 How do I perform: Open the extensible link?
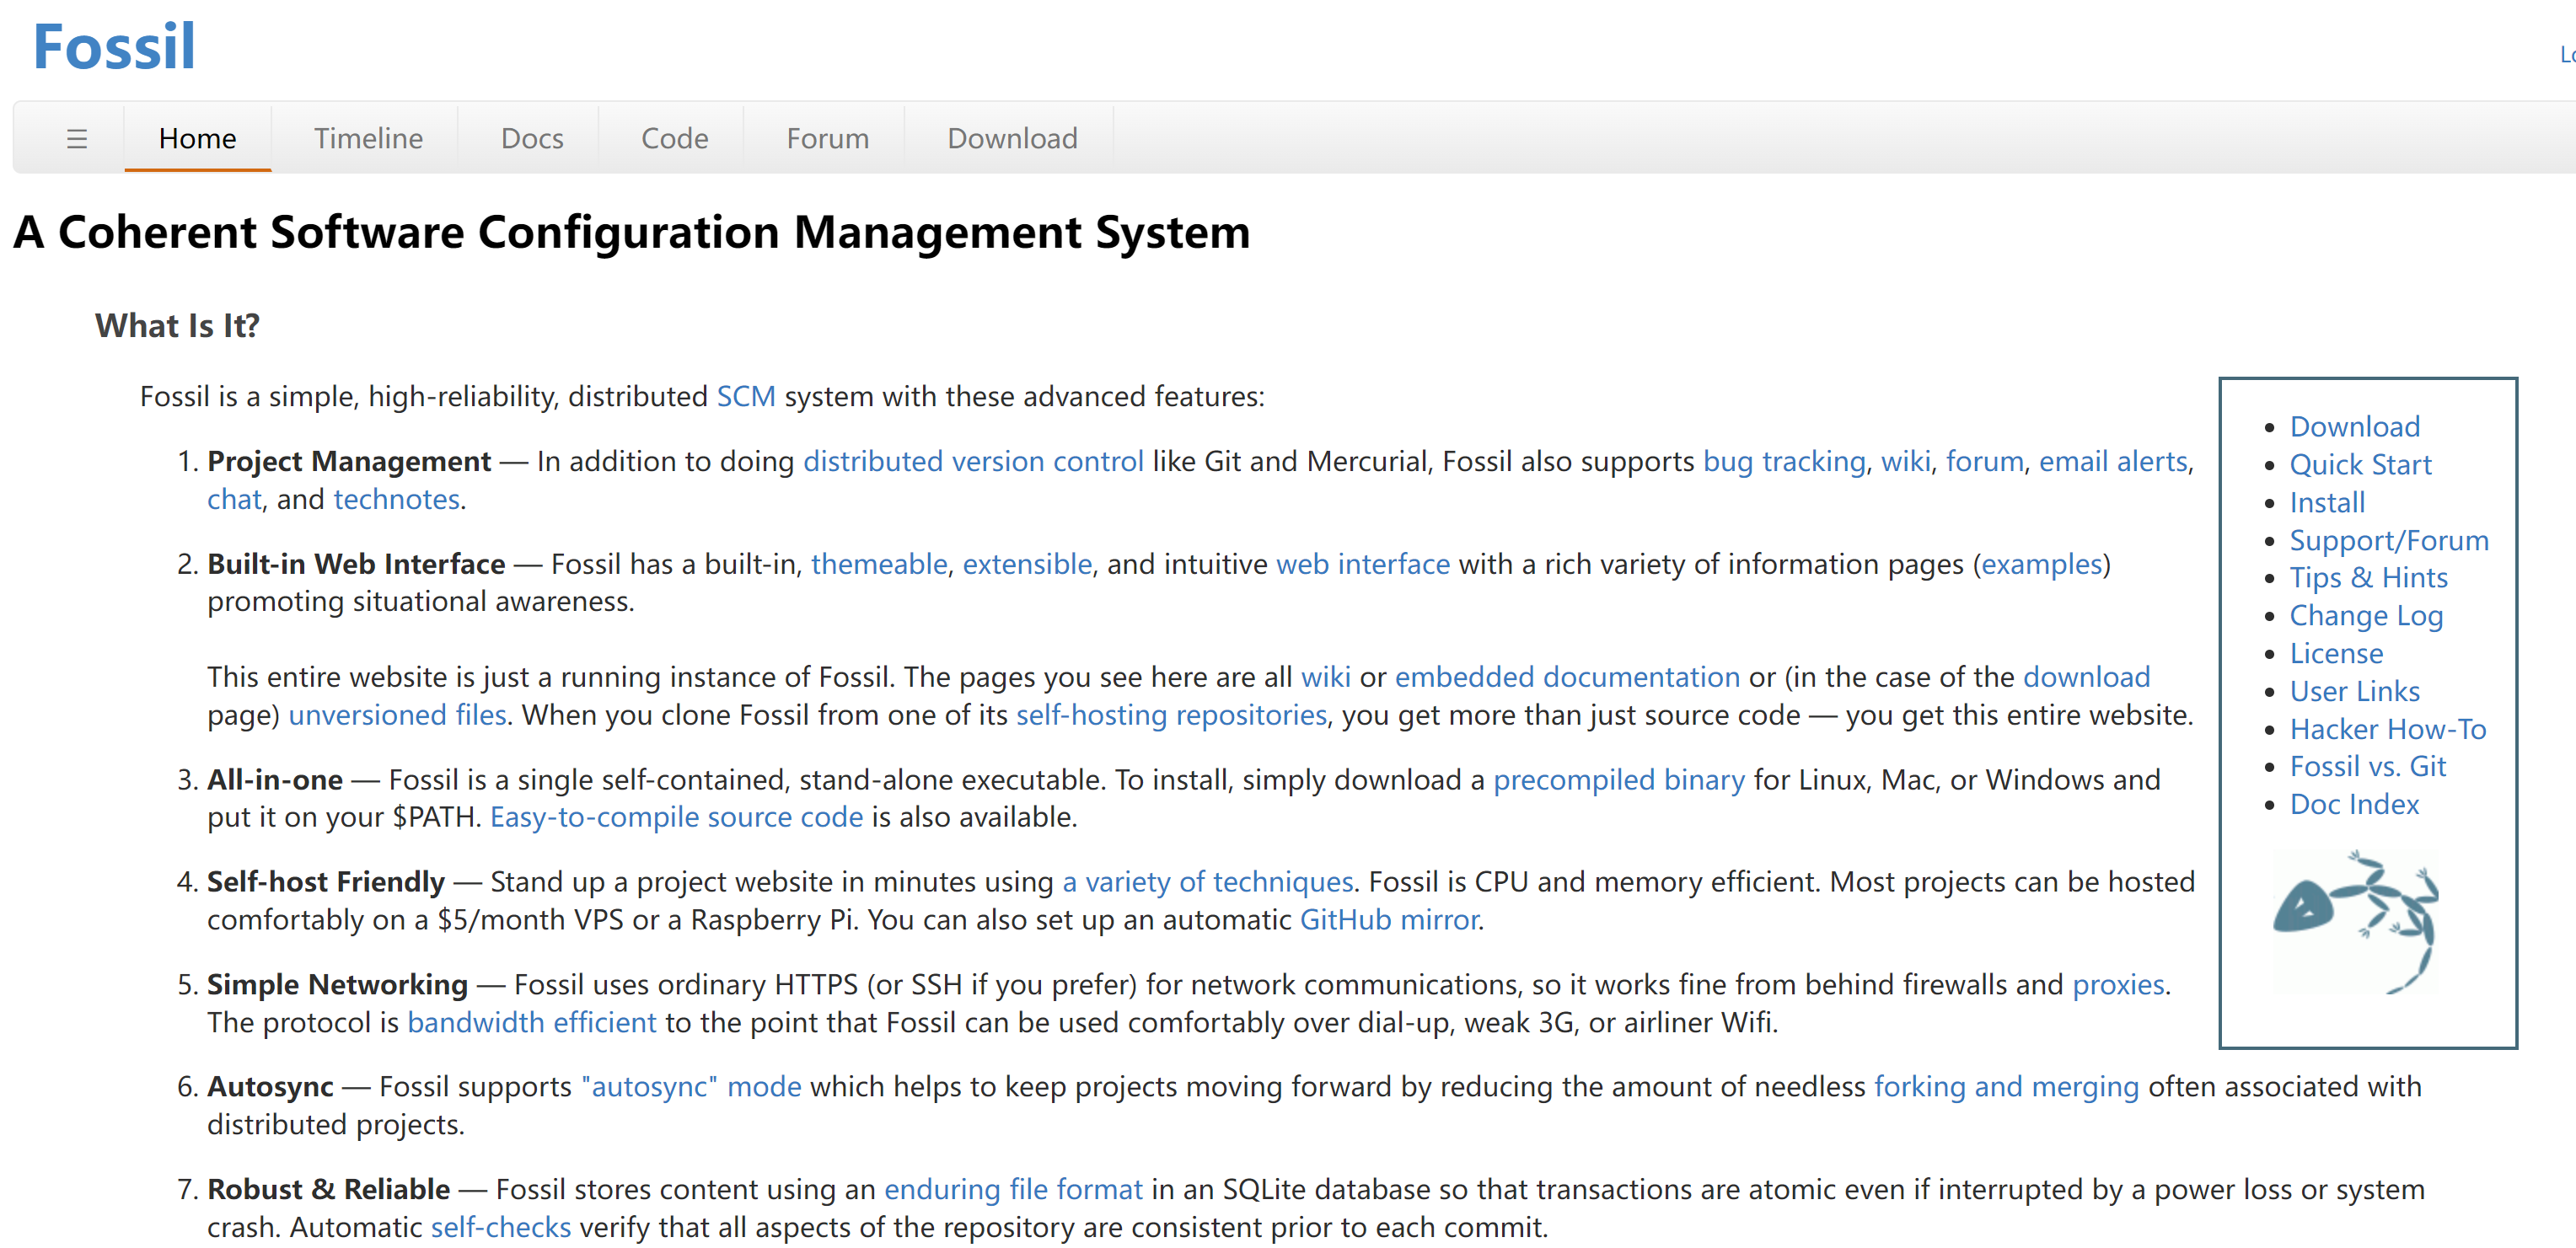[1026, 564]
